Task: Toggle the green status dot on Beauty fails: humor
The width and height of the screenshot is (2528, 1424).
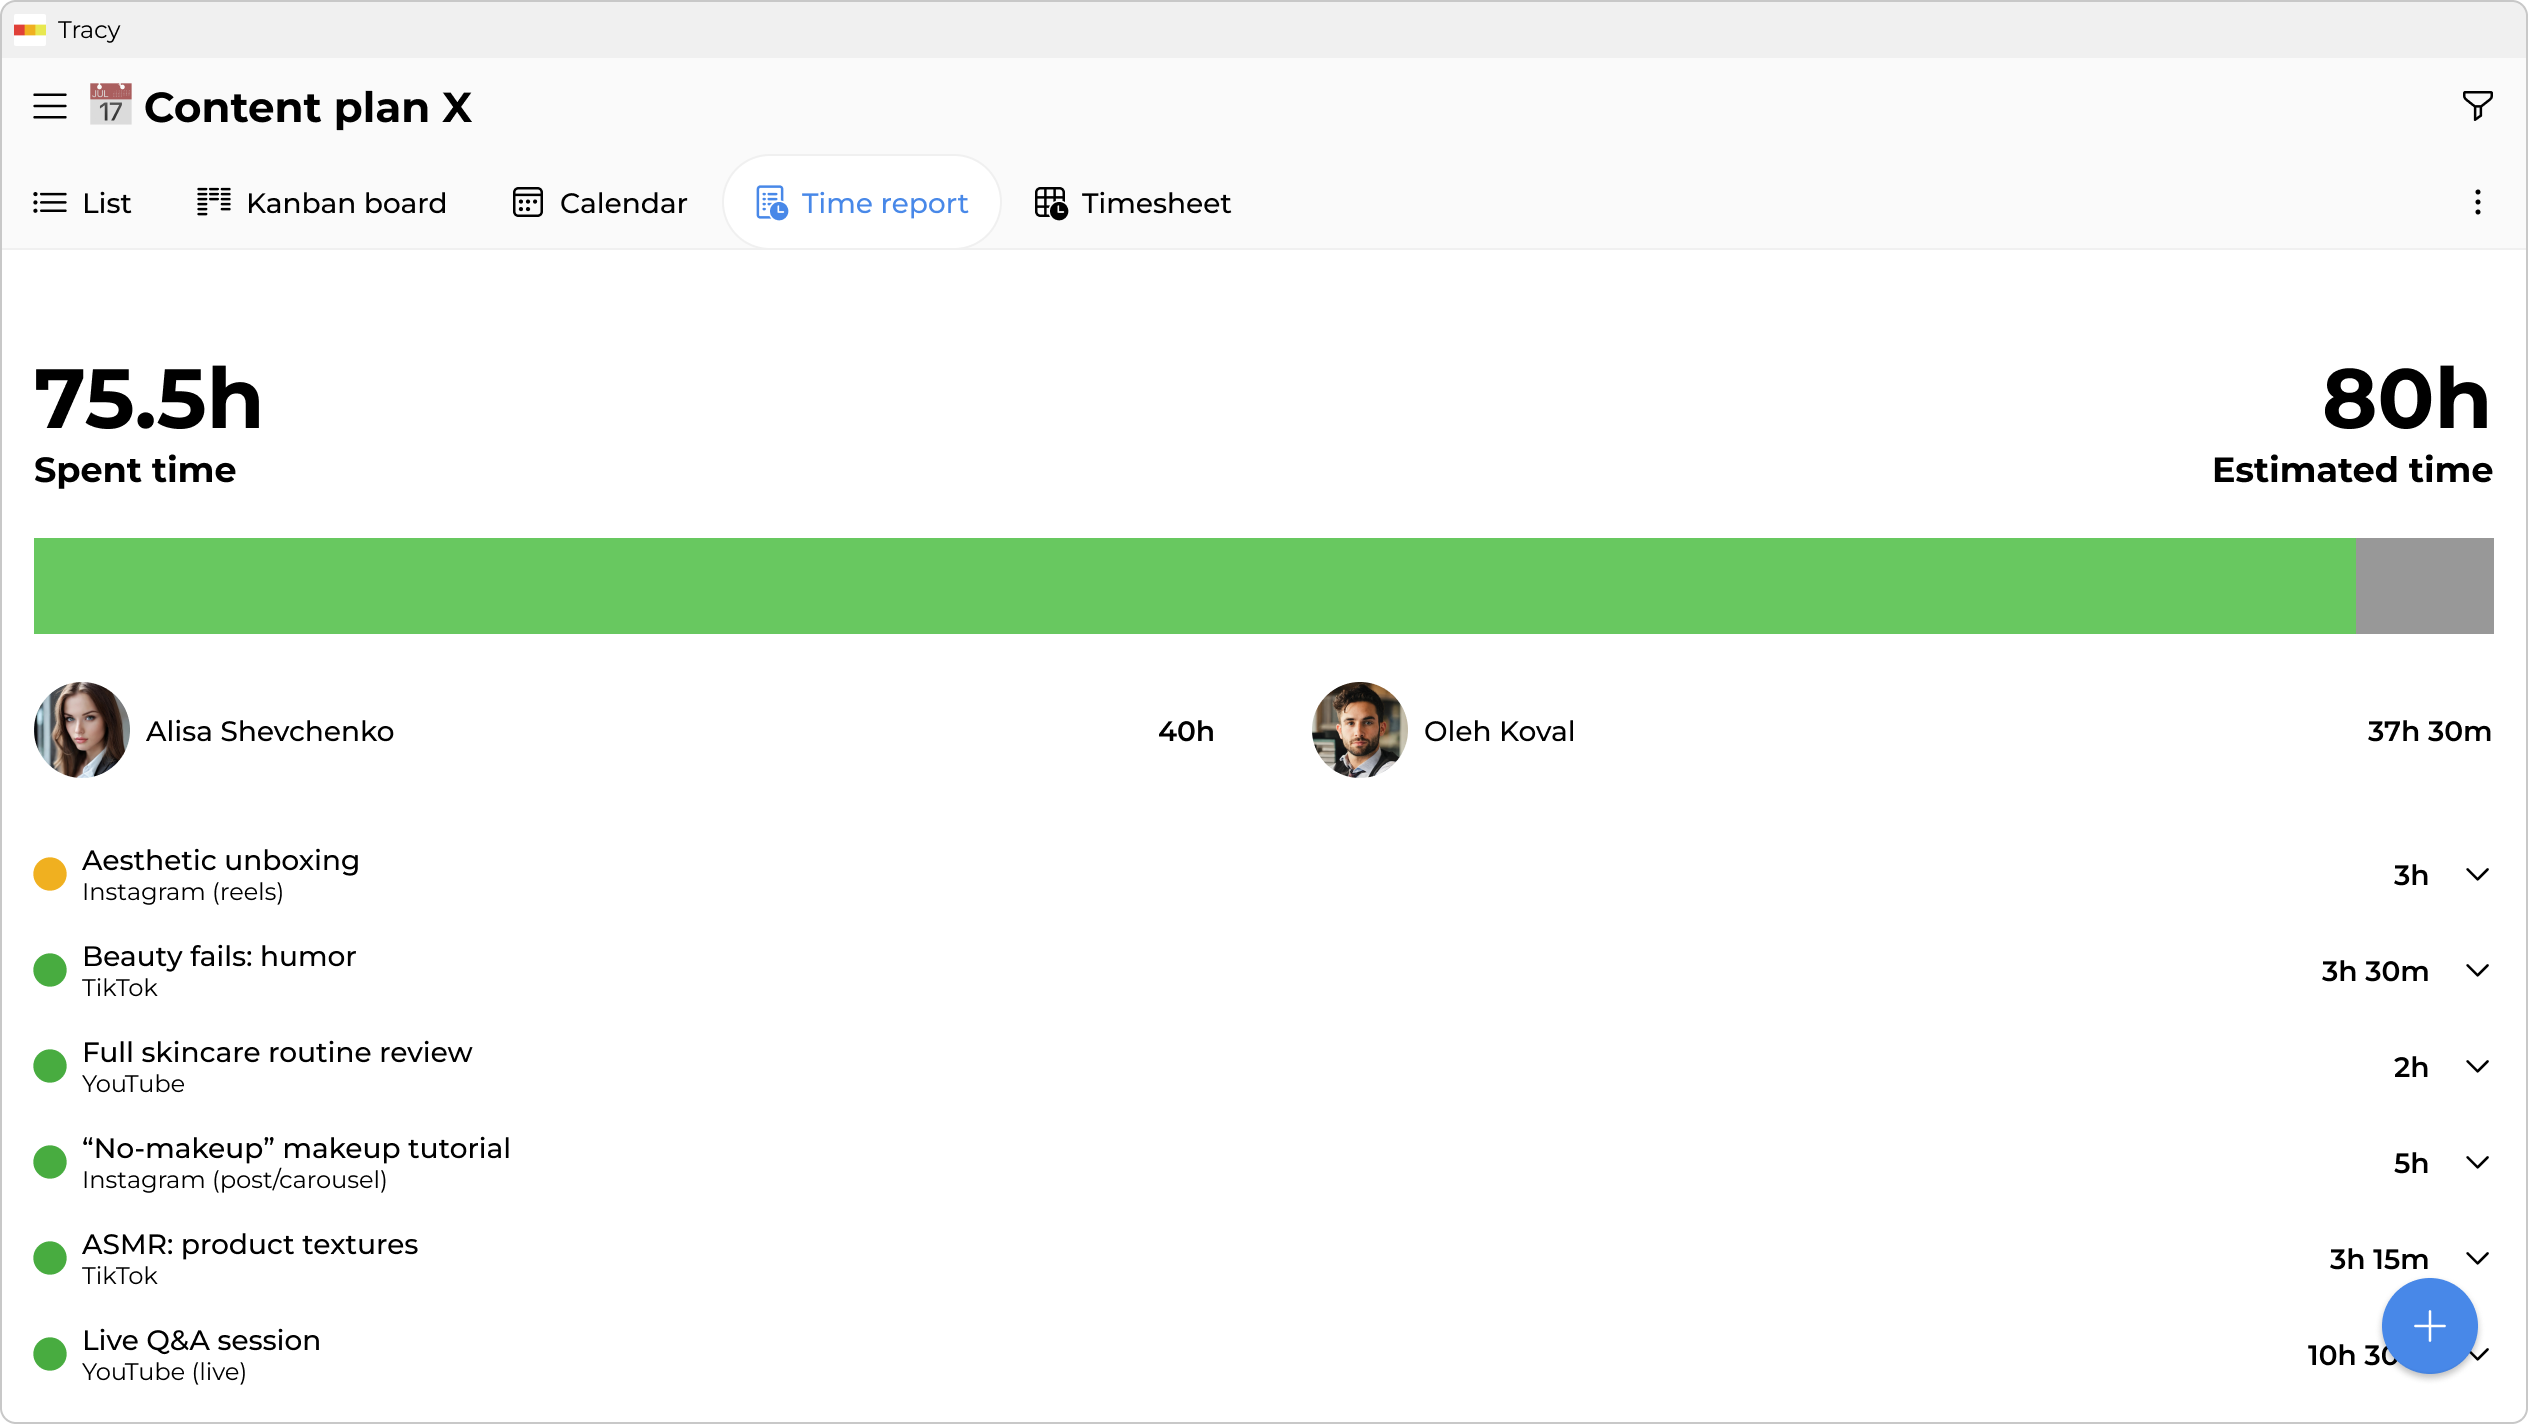Action: coord(49,969)
